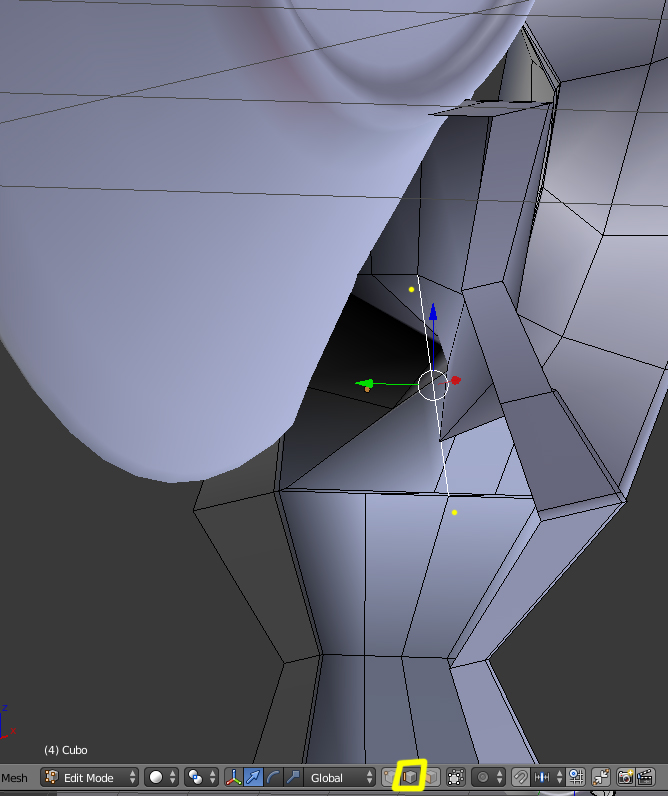Toggle the 3D manipulator widget

[233, 777]
